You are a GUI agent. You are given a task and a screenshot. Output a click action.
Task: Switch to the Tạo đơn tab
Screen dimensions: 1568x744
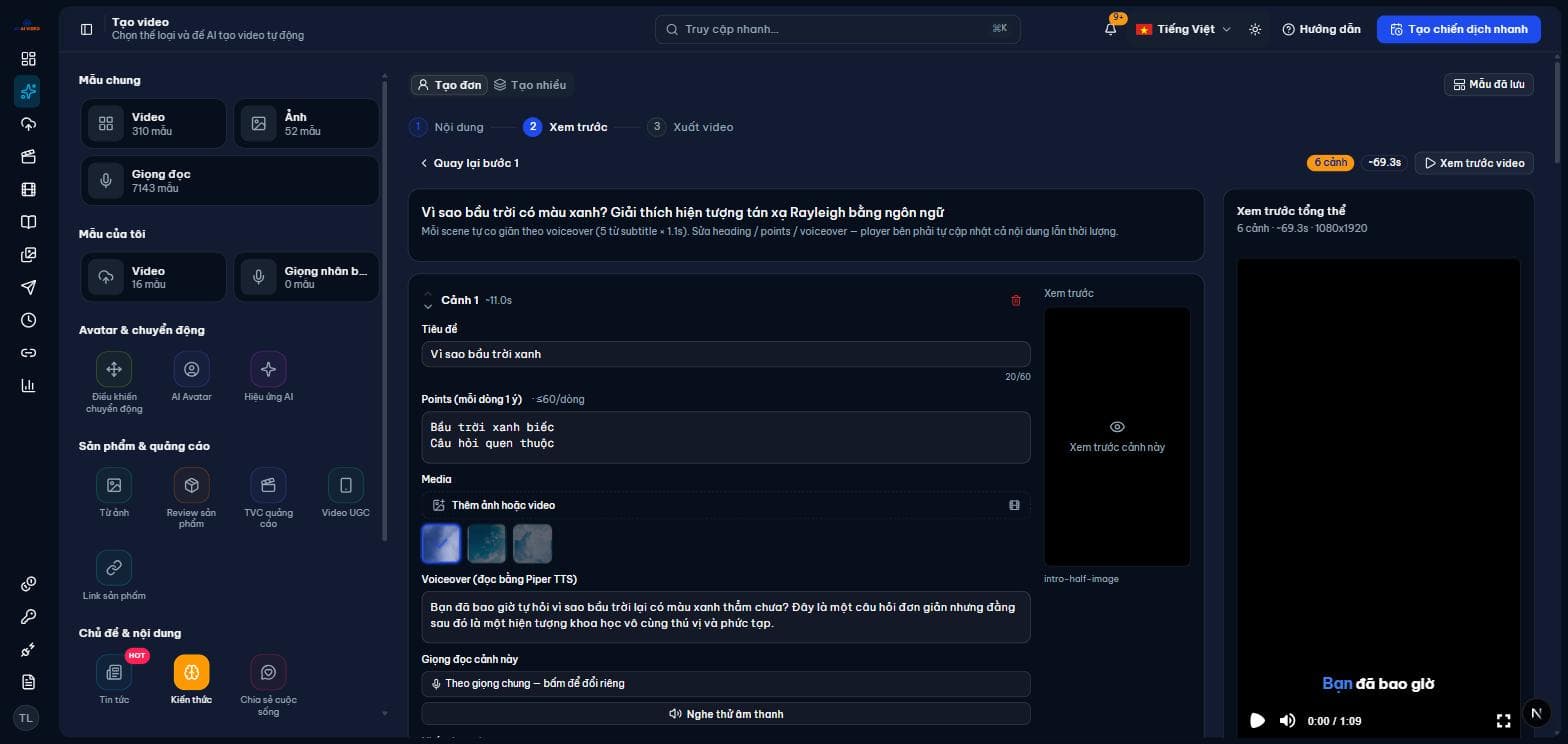449,85
